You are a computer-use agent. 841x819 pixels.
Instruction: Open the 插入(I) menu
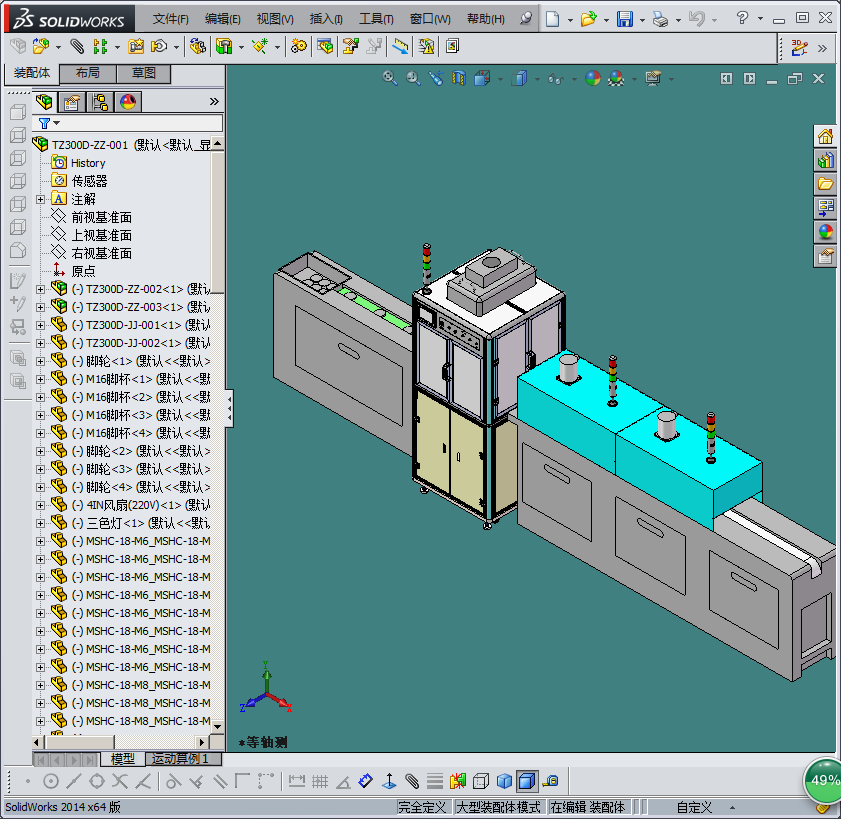pos(326,19)
